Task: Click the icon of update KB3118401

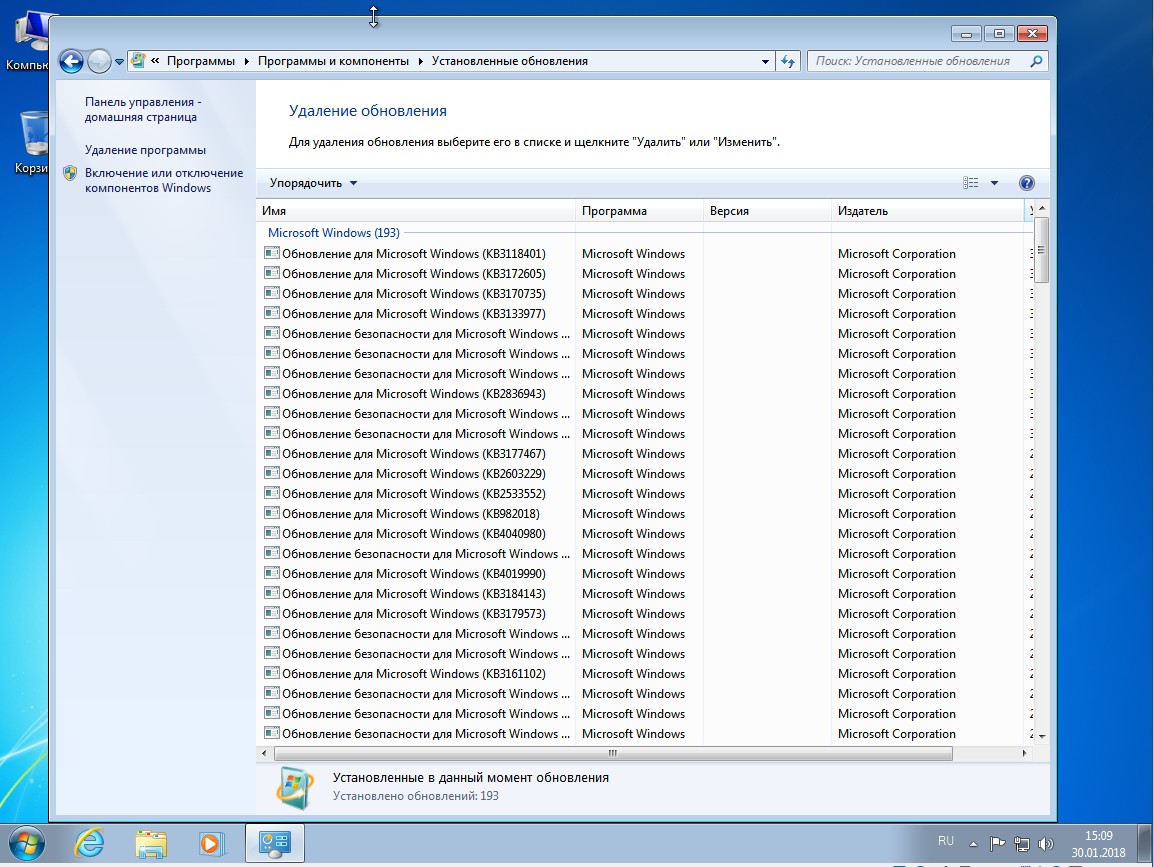Action: (x=272, y=253)
